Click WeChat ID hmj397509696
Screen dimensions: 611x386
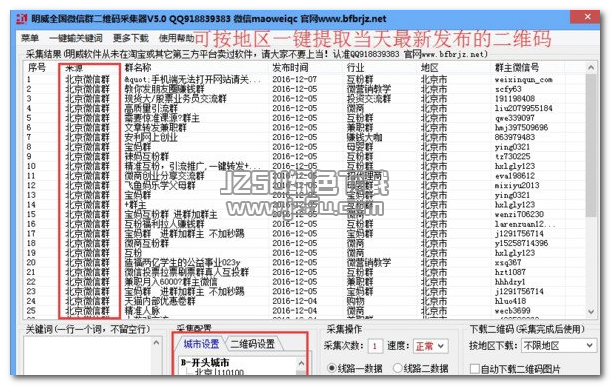coord(521,127)
